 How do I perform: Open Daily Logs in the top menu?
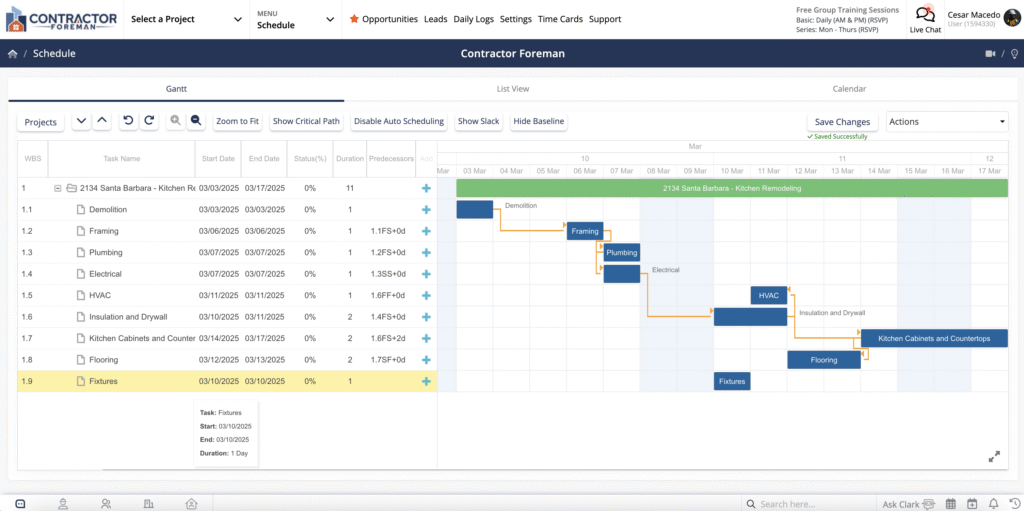pyautogui.click(x=473, y=20)
